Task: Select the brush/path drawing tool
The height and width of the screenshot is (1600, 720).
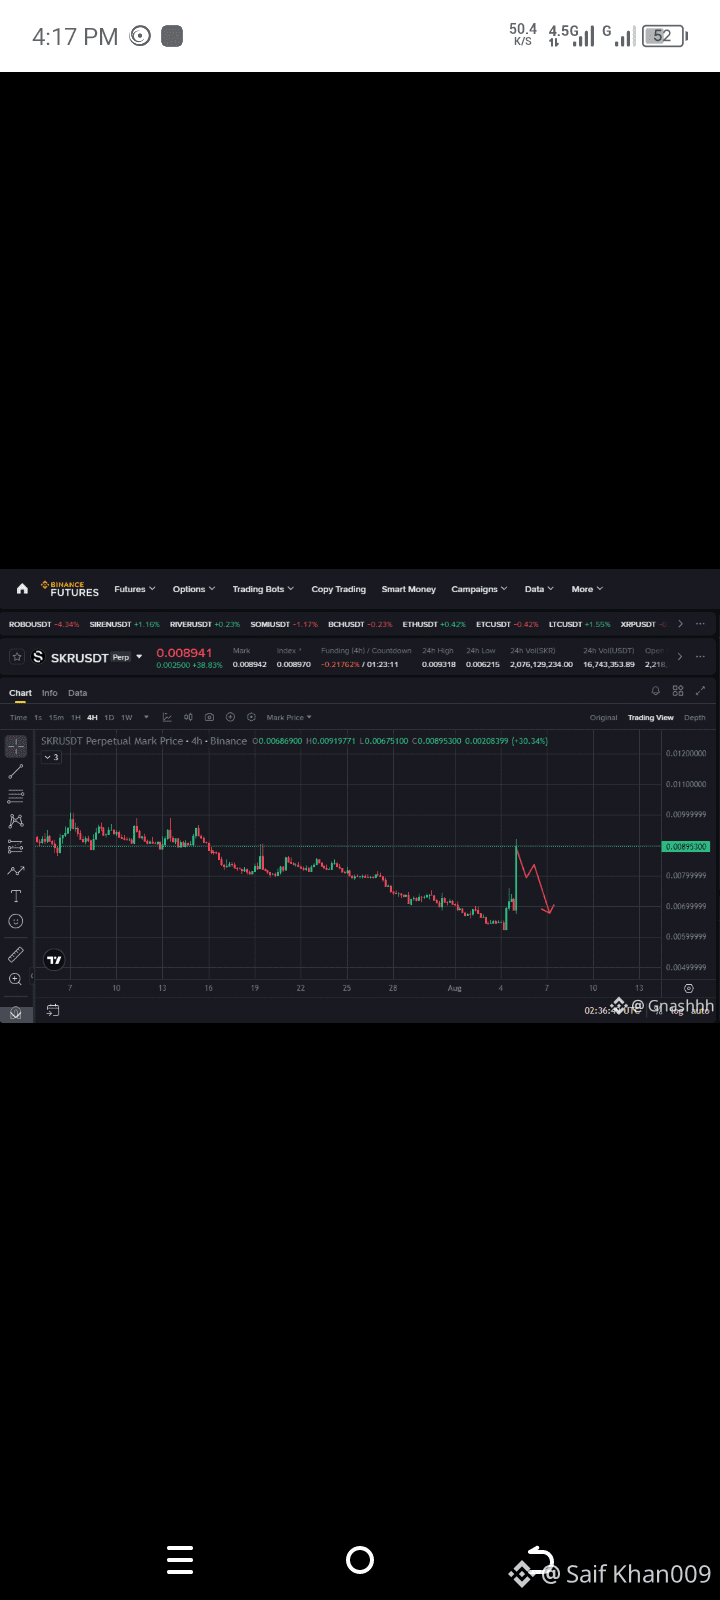Action: coord(16,871)
